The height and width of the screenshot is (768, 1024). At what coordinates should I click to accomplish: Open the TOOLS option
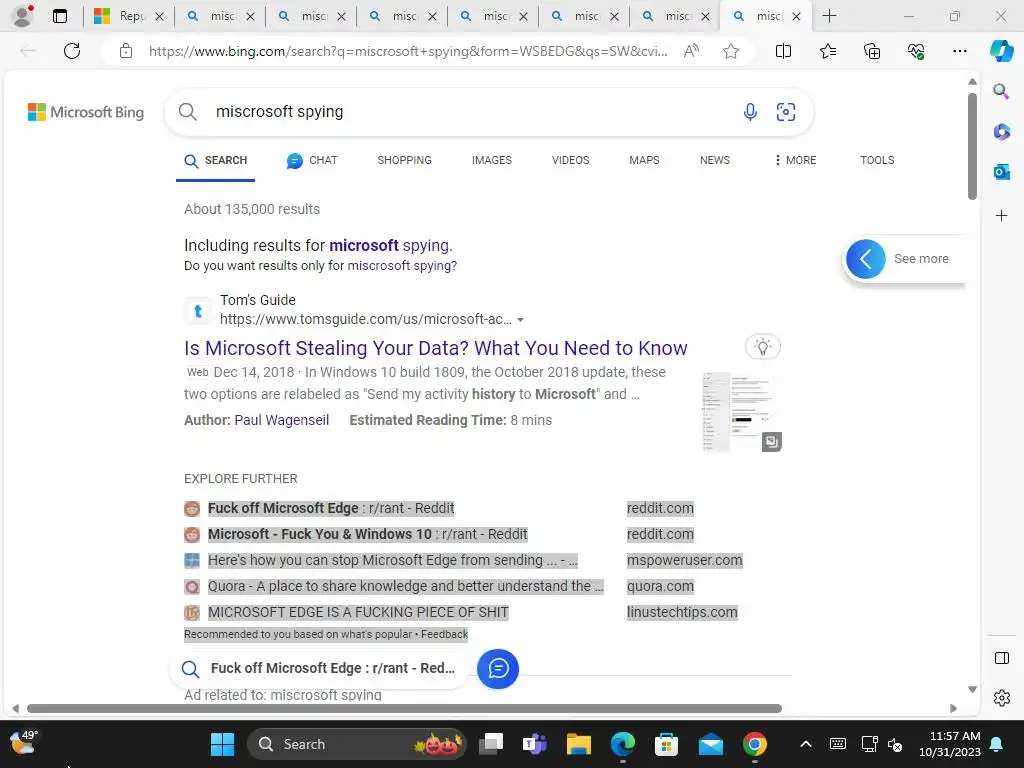point(876,160)
